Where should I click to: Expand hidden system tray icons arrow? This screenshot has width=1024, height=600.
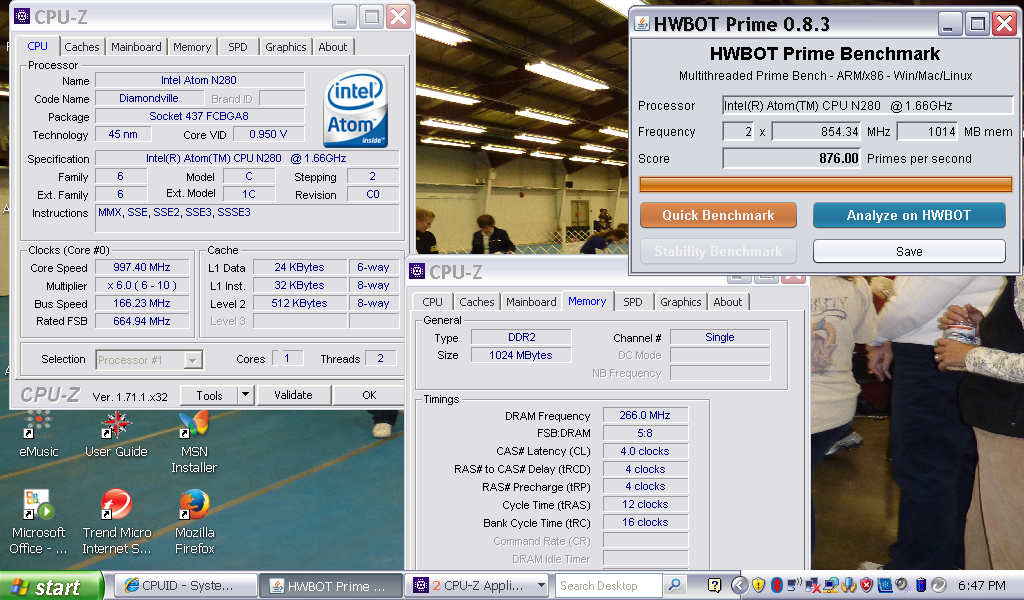coord(740,585)
